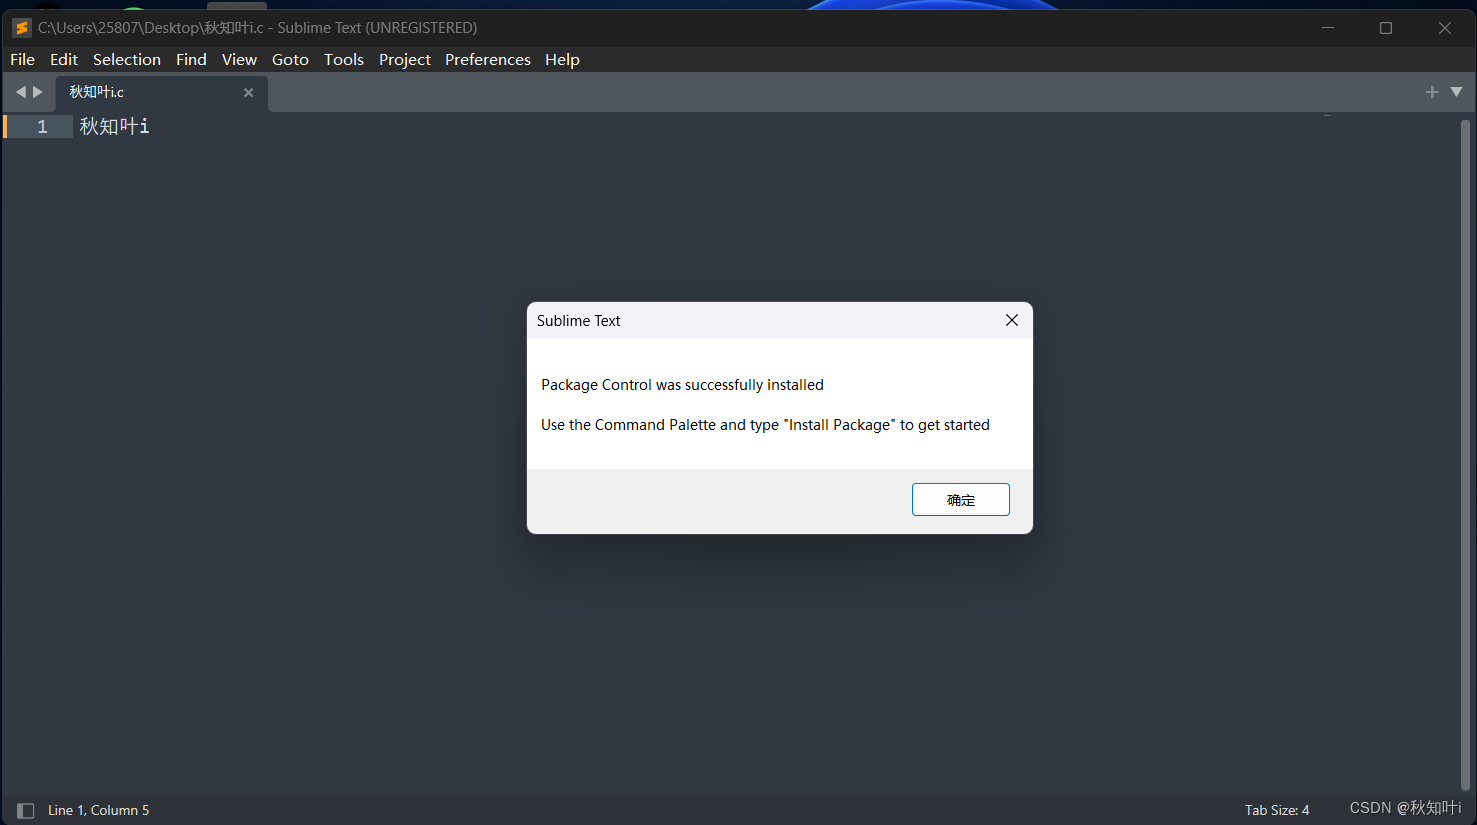
Task: Open the File menu
Action: pos(22,60)
